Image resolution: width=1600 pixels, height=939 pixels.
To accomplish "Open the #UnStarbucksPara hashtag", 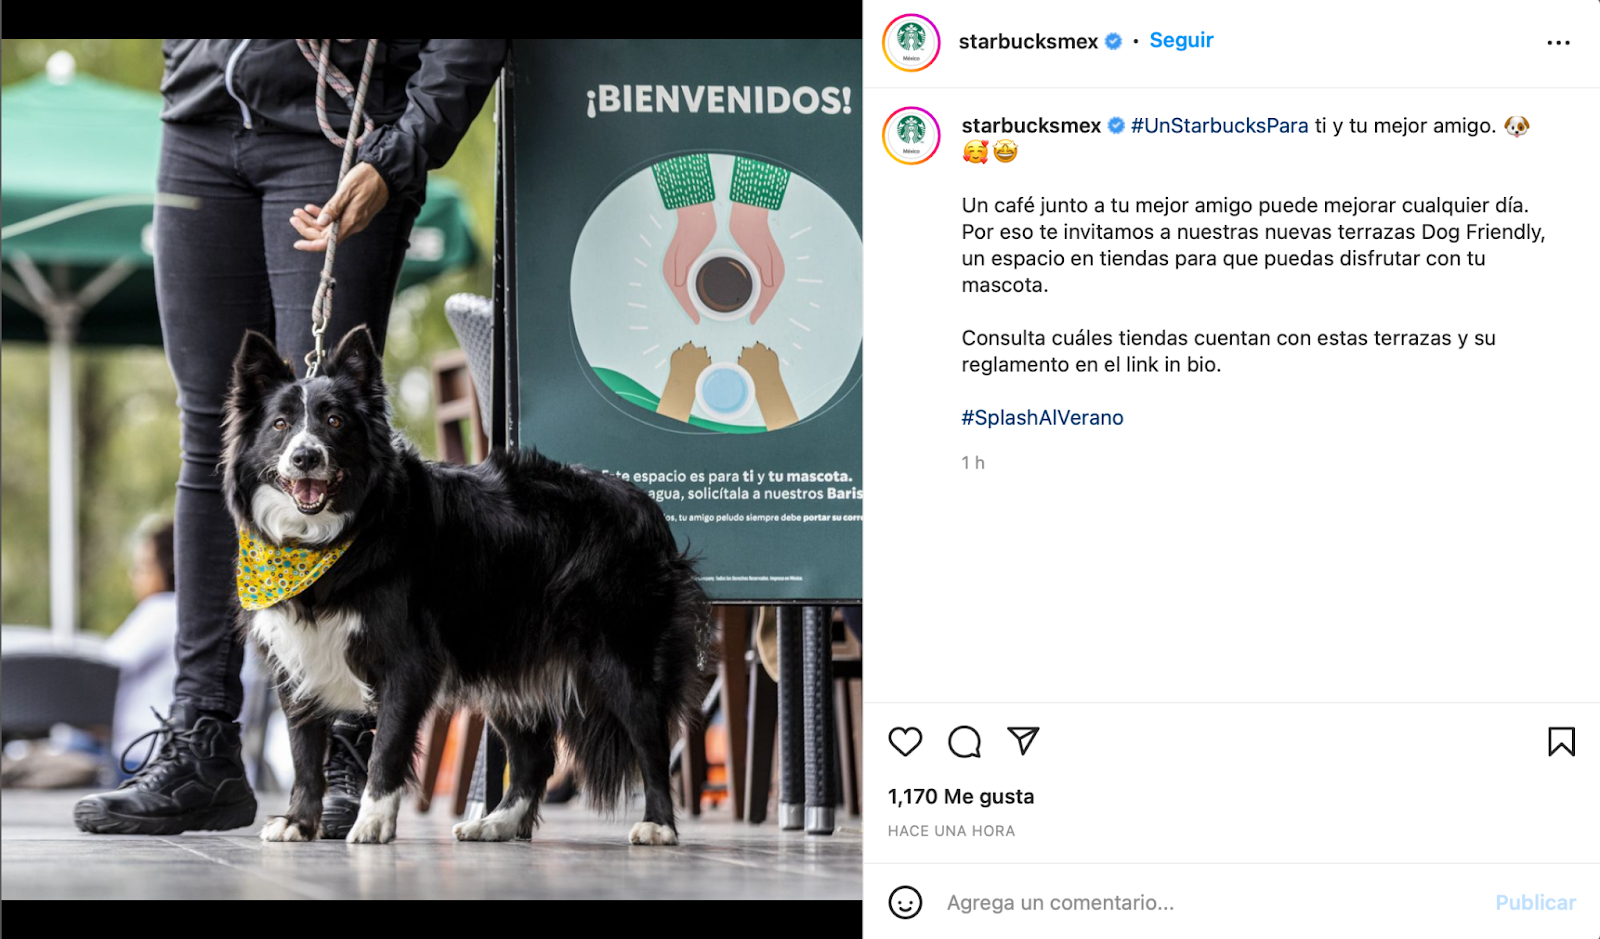I will point(1219,126).
